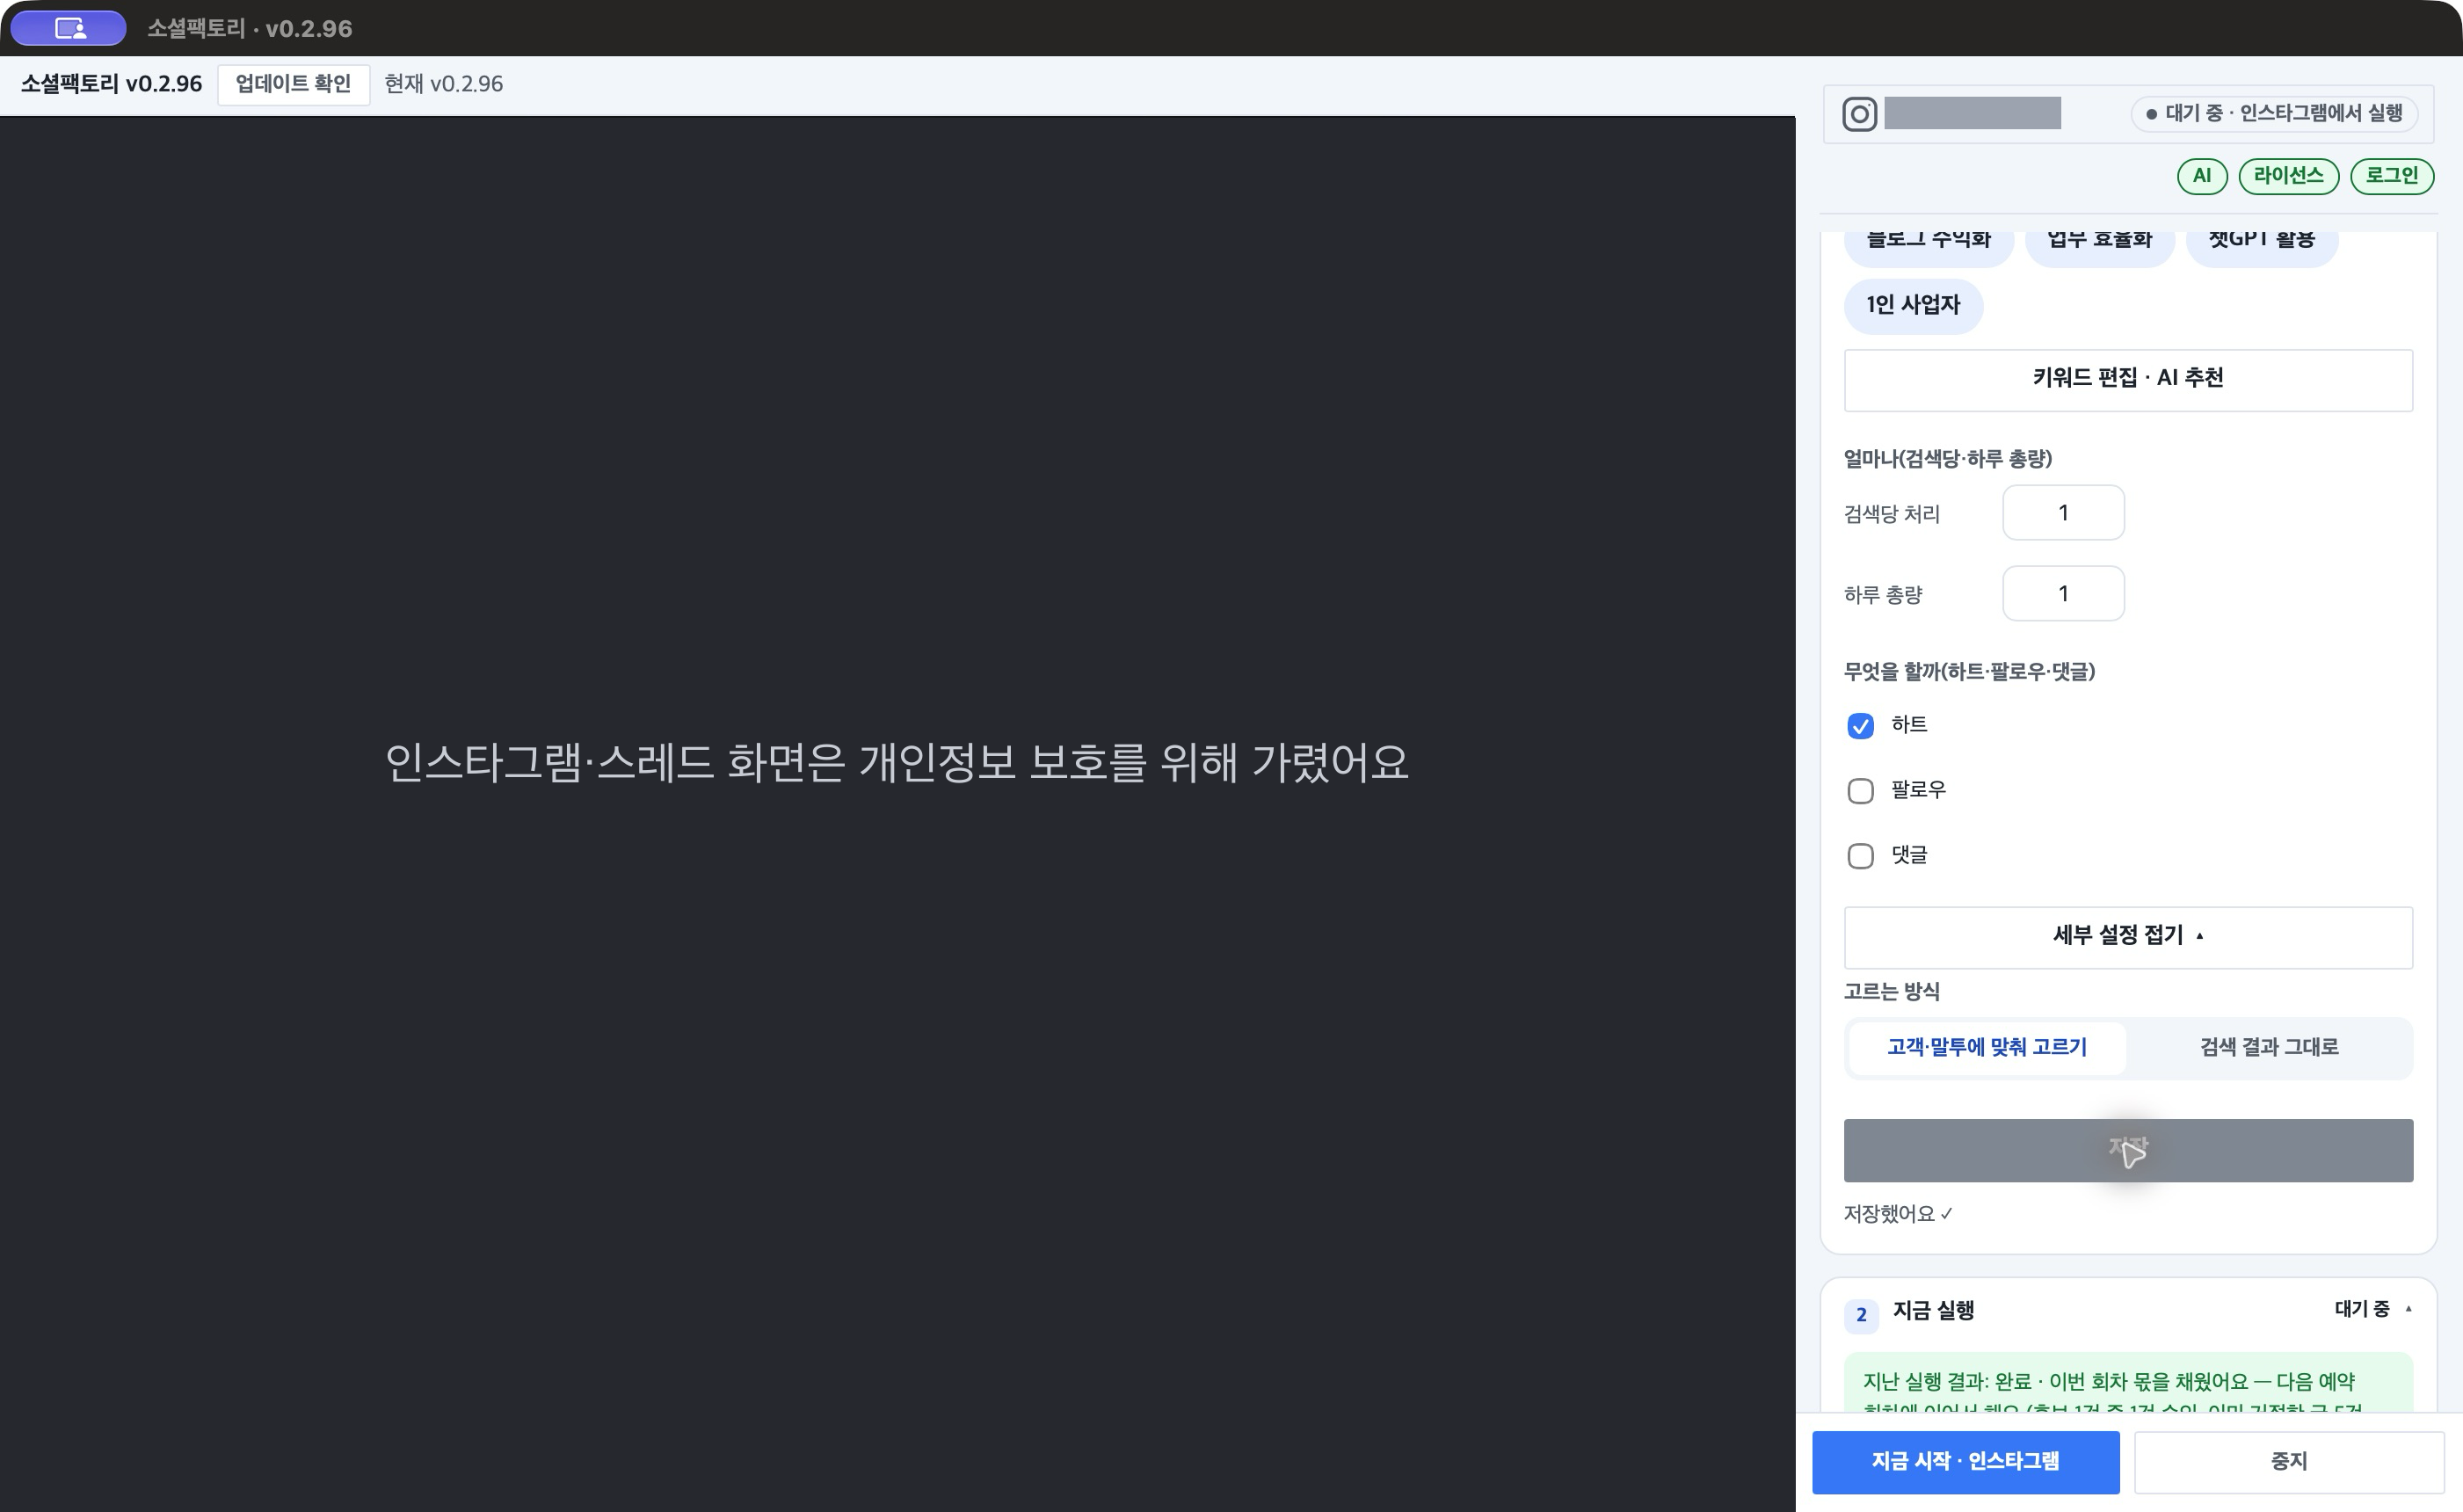
Task: Click the 현재 v0.2.96 version text
Action: (x=443, y=84)
